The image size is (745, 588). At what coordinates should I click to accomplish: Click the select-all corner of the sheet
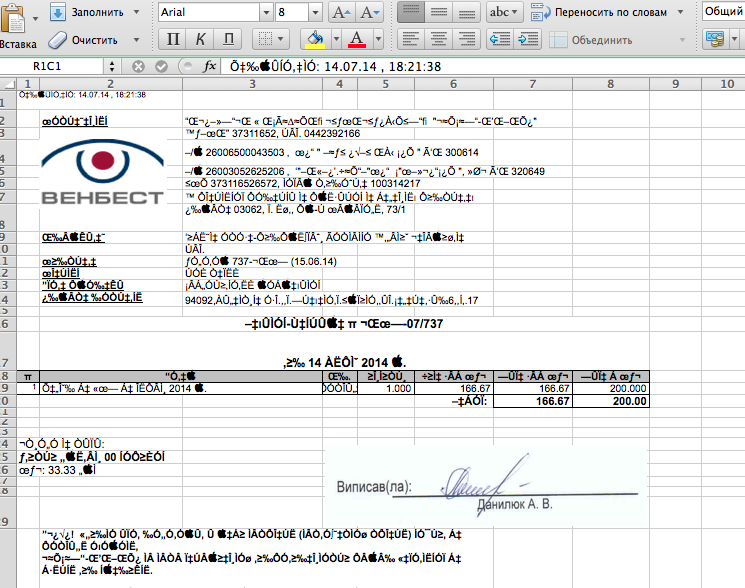click(x=8, y=84)
